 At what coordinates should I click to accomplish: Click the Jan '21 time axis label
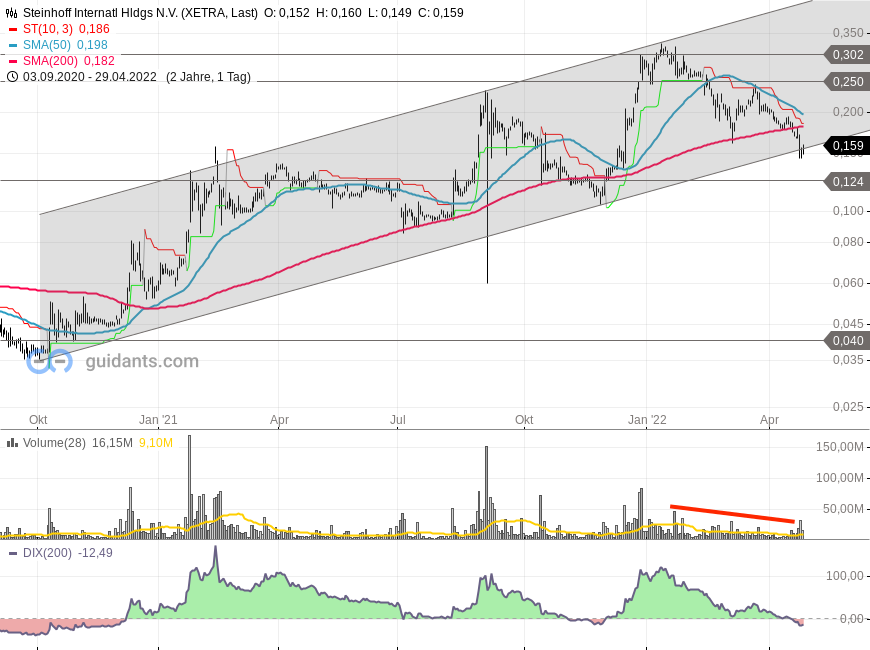pyautogui.click(x=158, y=420)
